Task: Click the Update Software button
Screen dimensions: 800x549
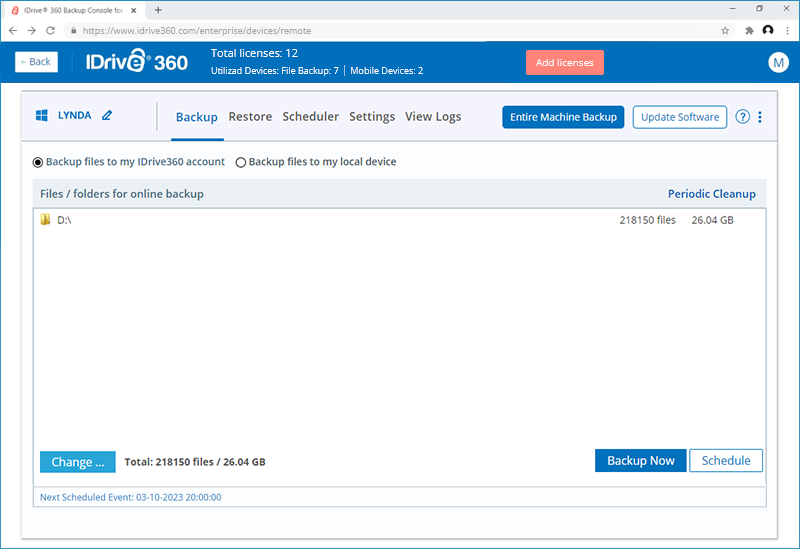Action: (x=680, y=117)
